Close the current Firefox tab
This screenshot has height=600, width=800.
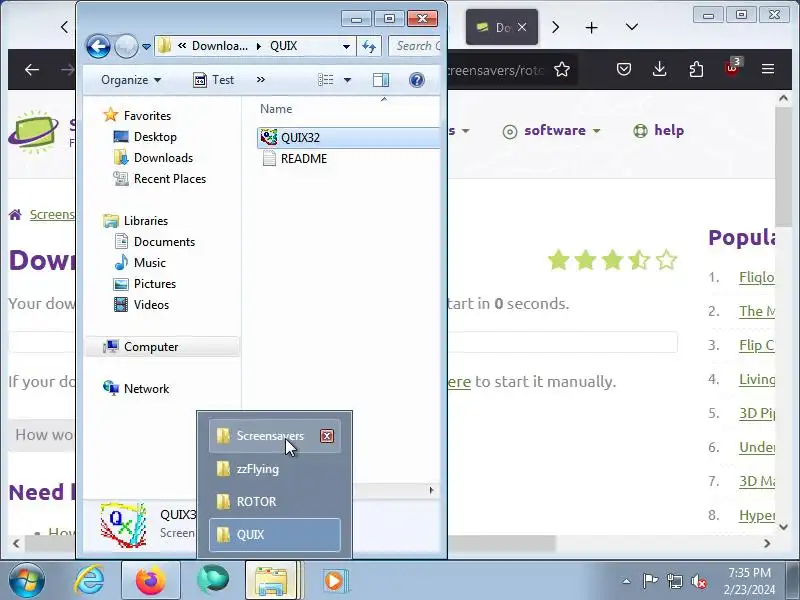tap(522, 27)
